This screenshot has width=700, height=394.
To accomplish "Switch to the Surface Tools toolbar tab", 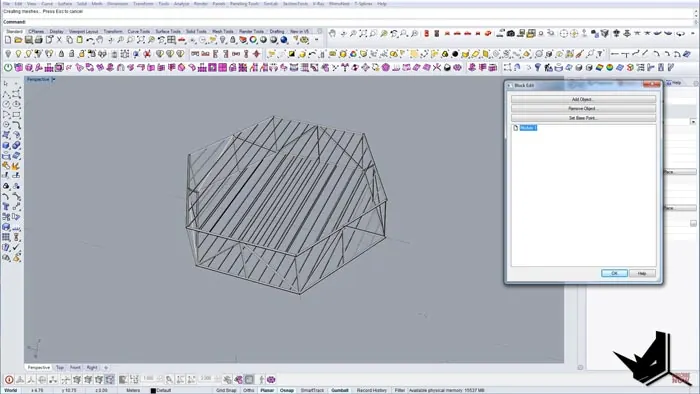I will [x=168, y=31].
